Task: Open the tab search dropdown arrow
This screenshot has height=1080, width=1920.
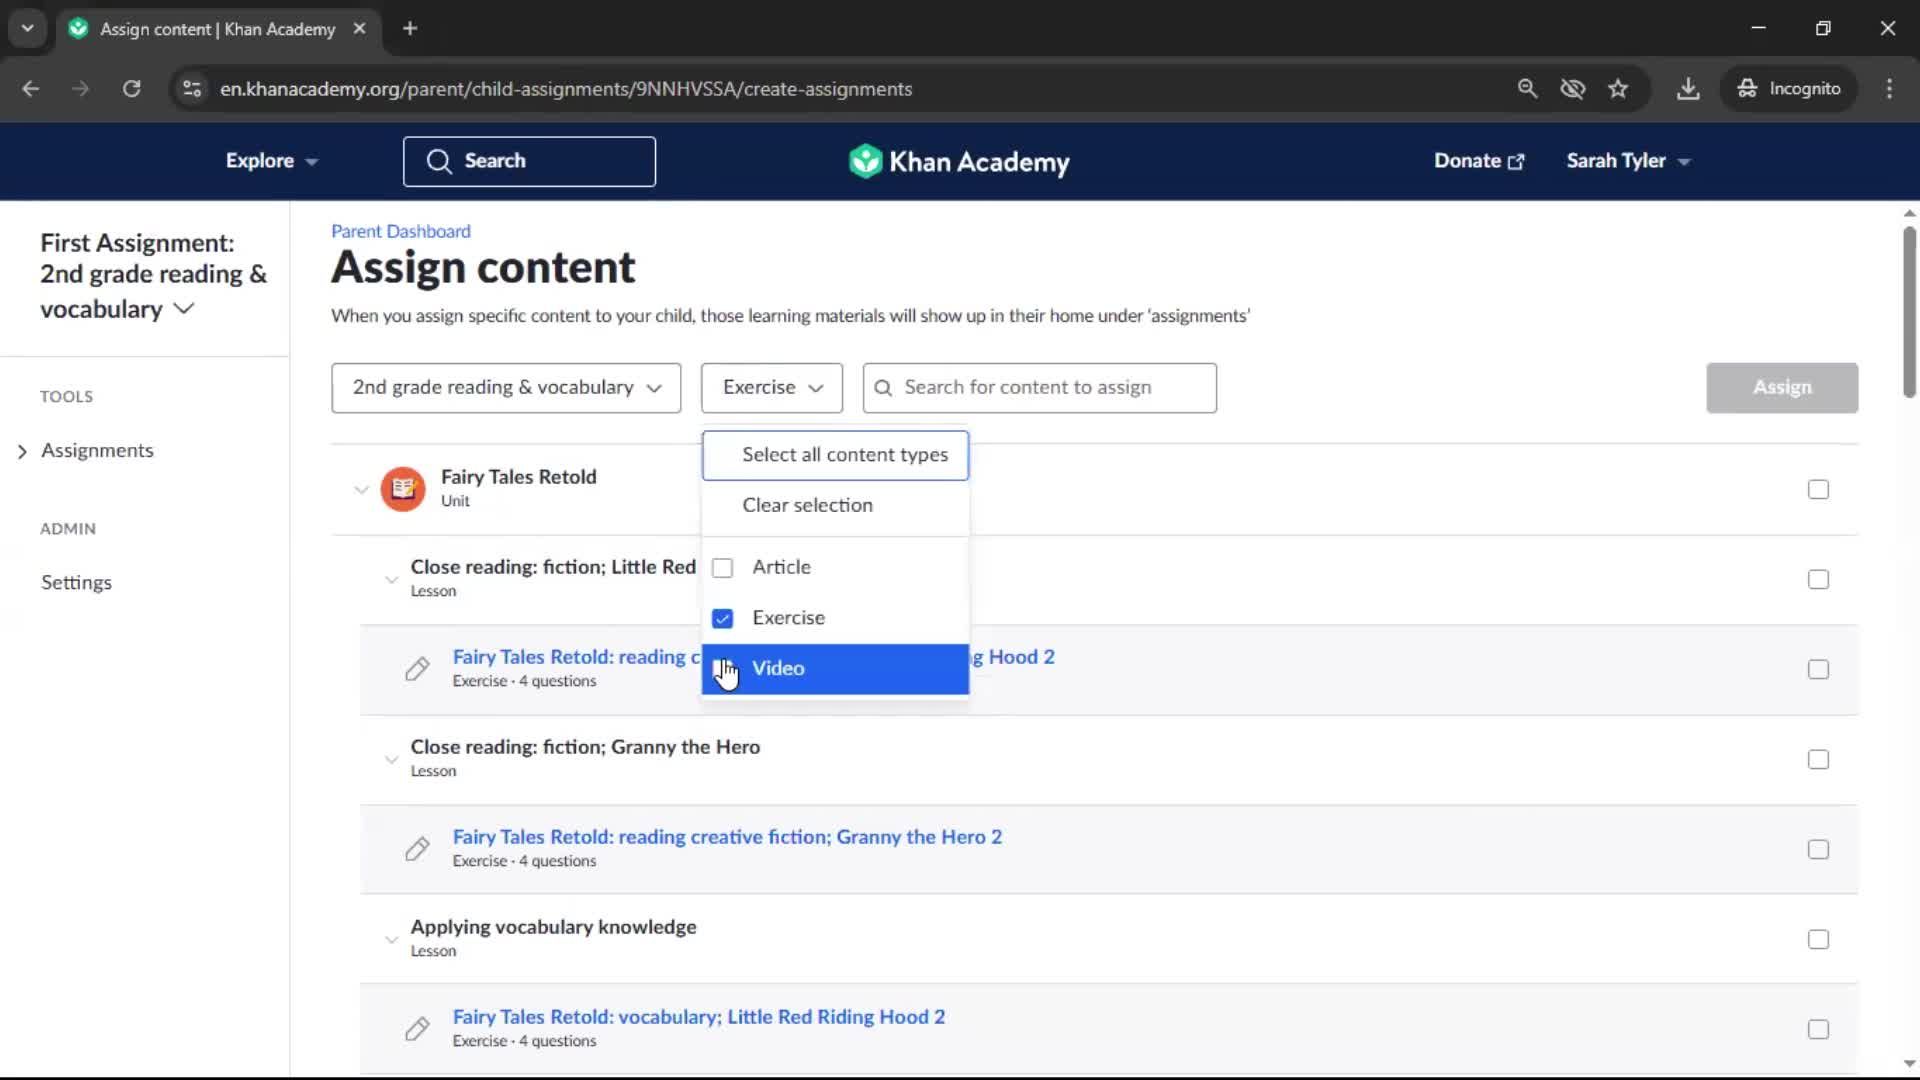Action: (28, 29)
